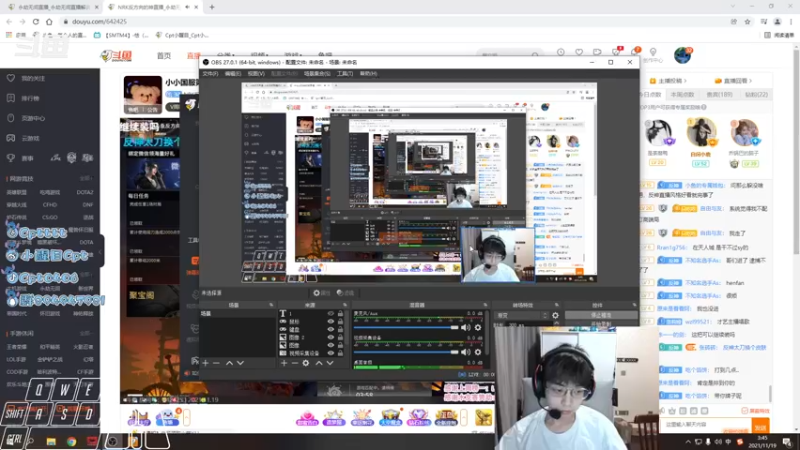Reload the Douyu page in Chrome
This screenshot has width=800, height=450.
tap(36, 21)
